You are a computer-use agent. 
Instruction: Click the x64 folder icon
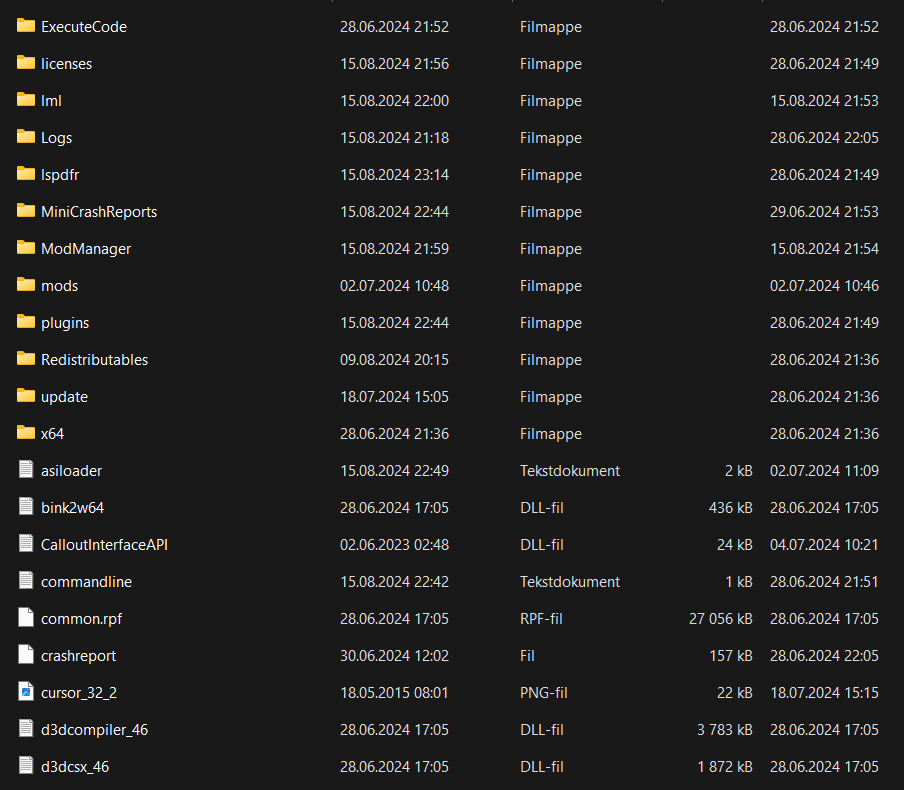26,433
